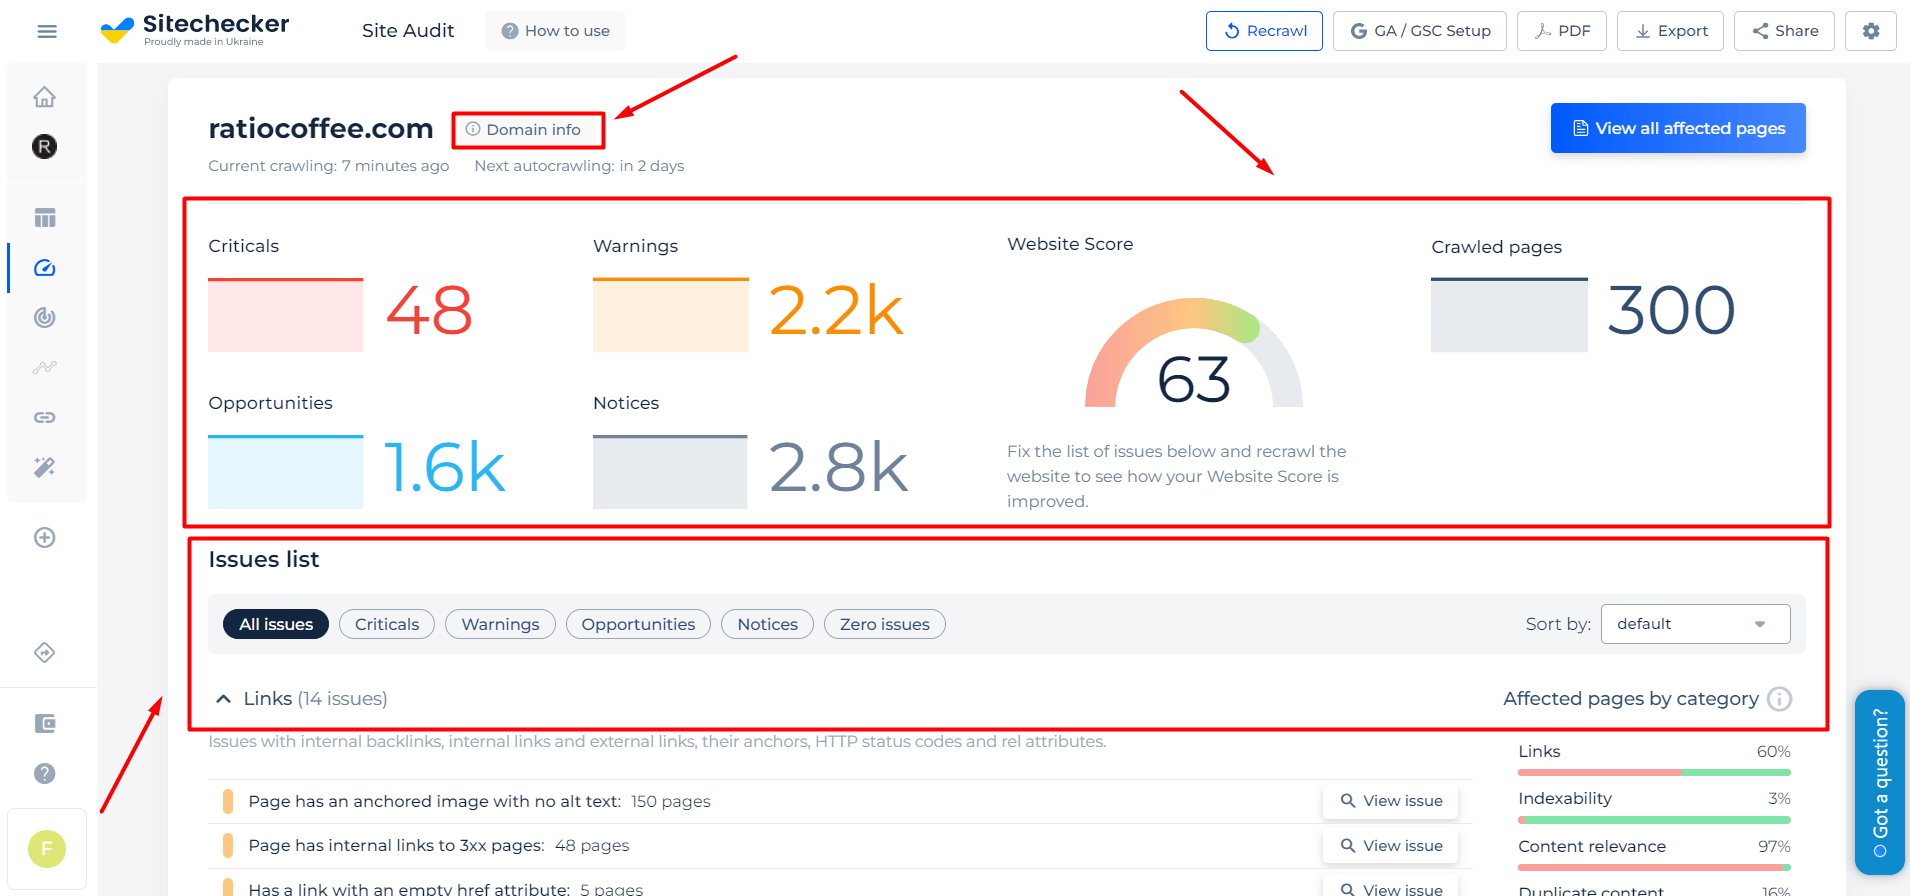Click the Site Audit page title
The width and height of the screenshot is (1910, 896).
tap(408, 31)
